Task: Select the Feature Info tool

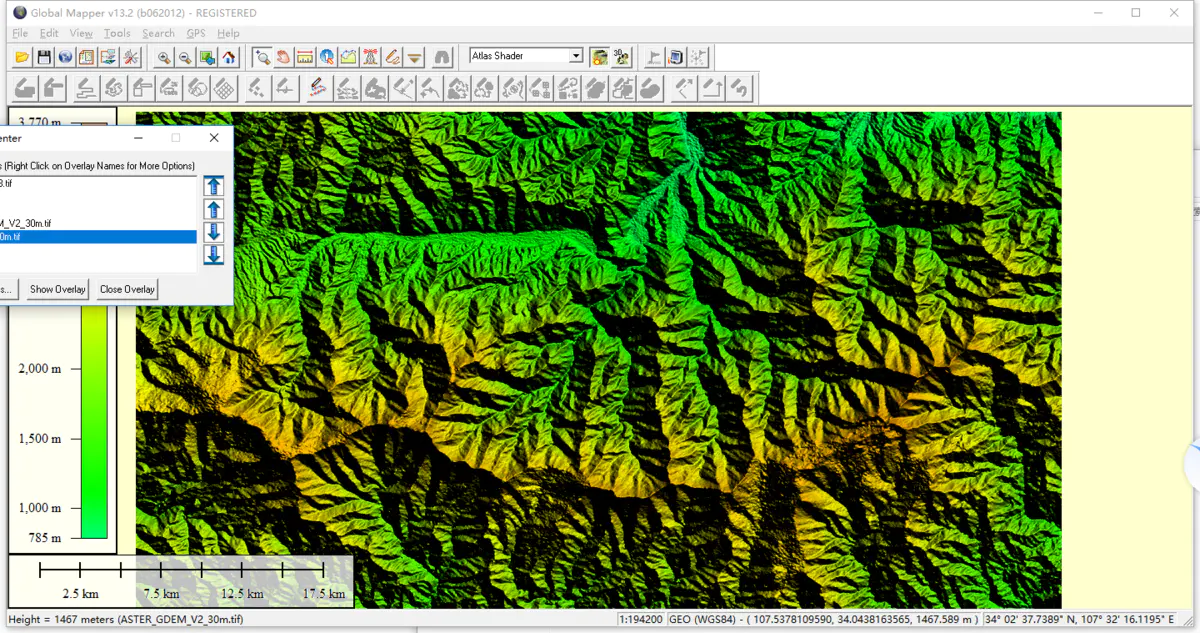Action: pos(327,57)
